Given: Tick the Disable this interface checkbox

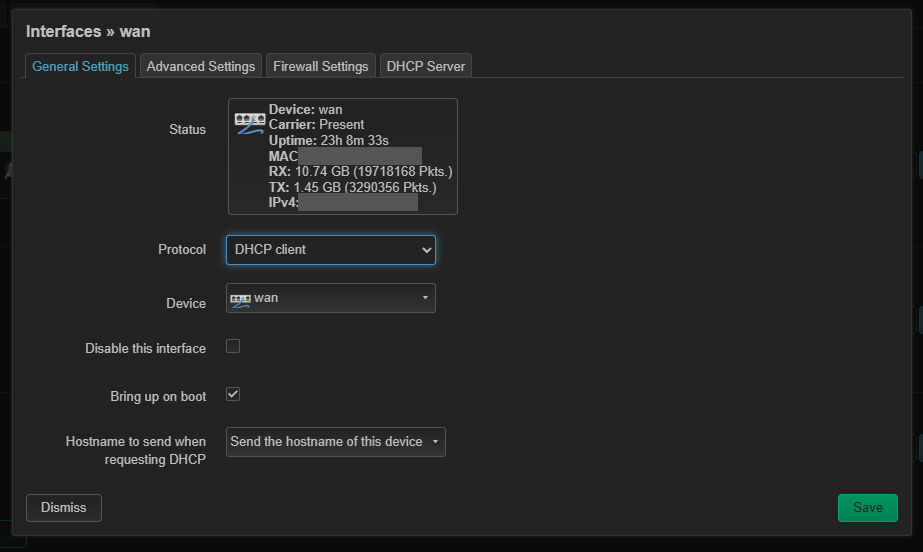Looking at the screenshot, I should tap(233, 346).
